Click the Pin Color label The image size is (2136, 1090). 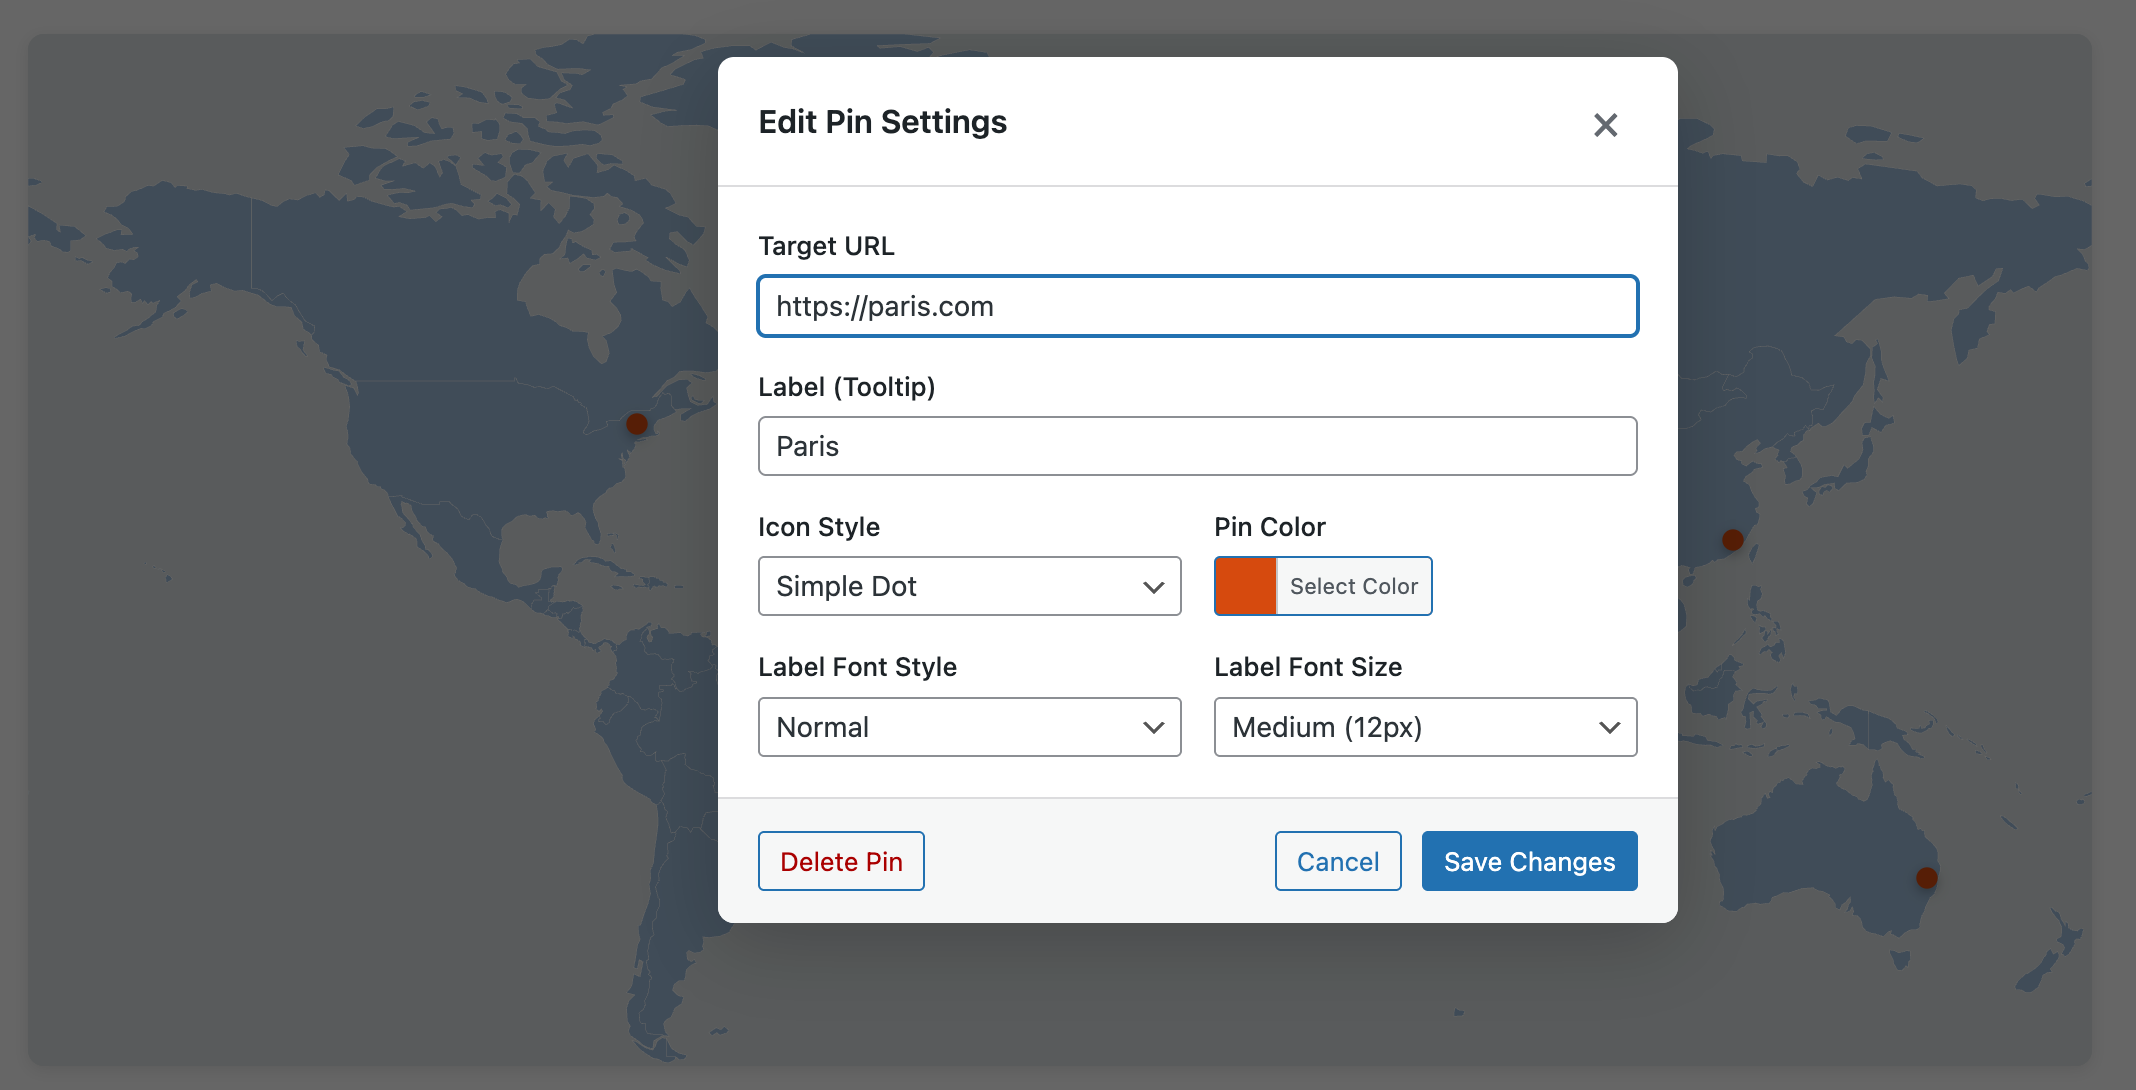coord(1269,527)
